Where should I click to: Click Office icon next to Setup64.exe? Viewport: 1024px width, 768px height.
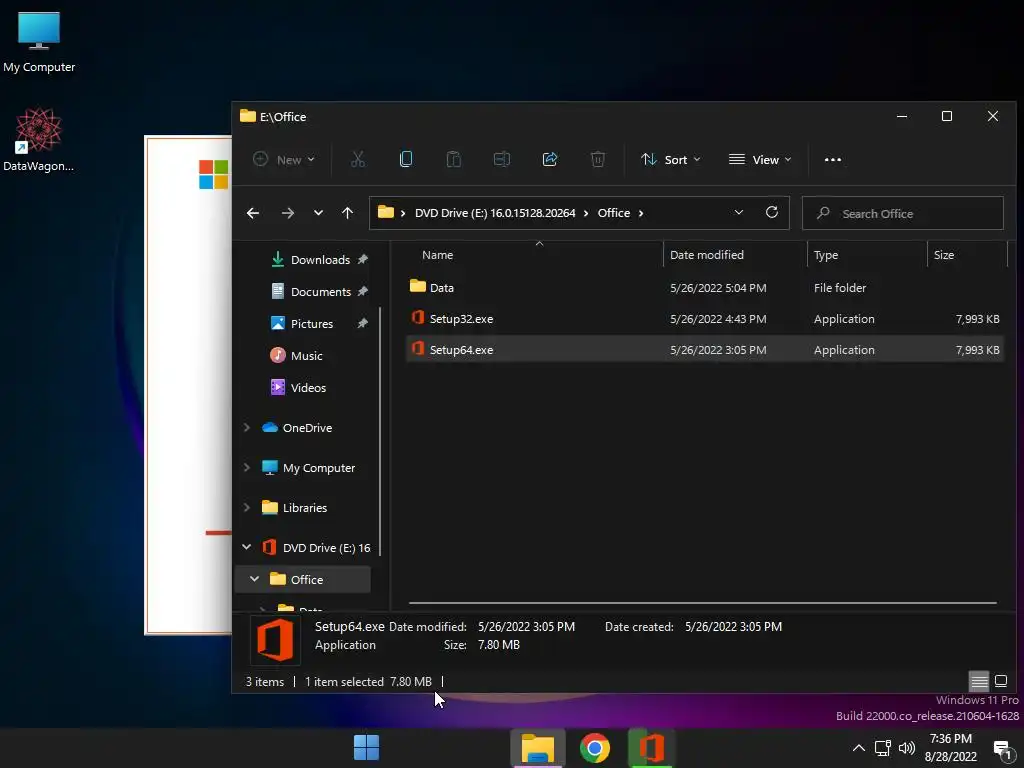coord(418,349)
